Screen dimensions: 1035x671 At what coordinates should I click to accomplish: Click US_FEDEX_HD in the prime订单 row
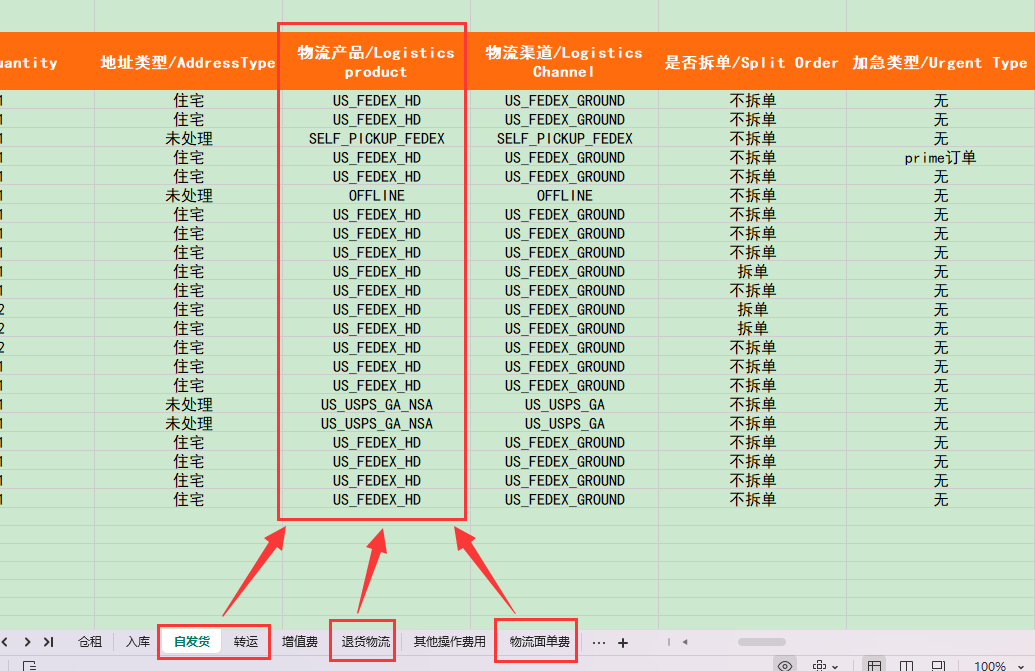(376, 158)
